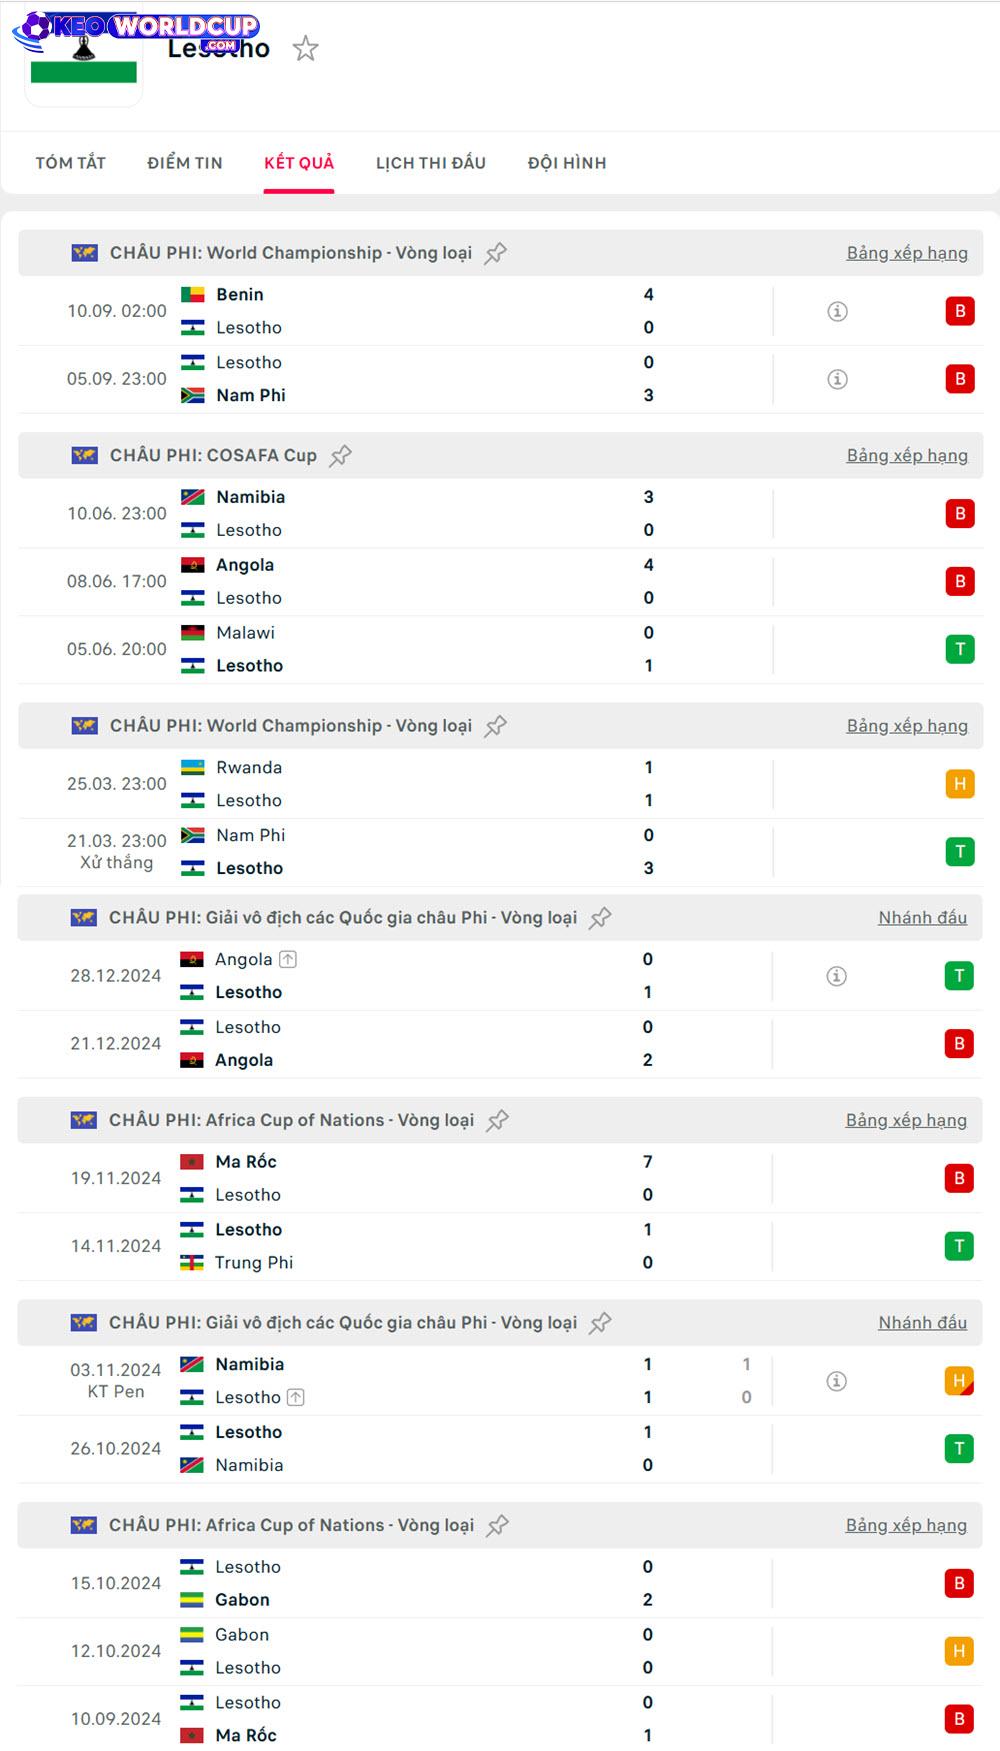
Task: Open the ĐỘI HÌNH tab
Action: pyautogui.click(x=567, y=163)
